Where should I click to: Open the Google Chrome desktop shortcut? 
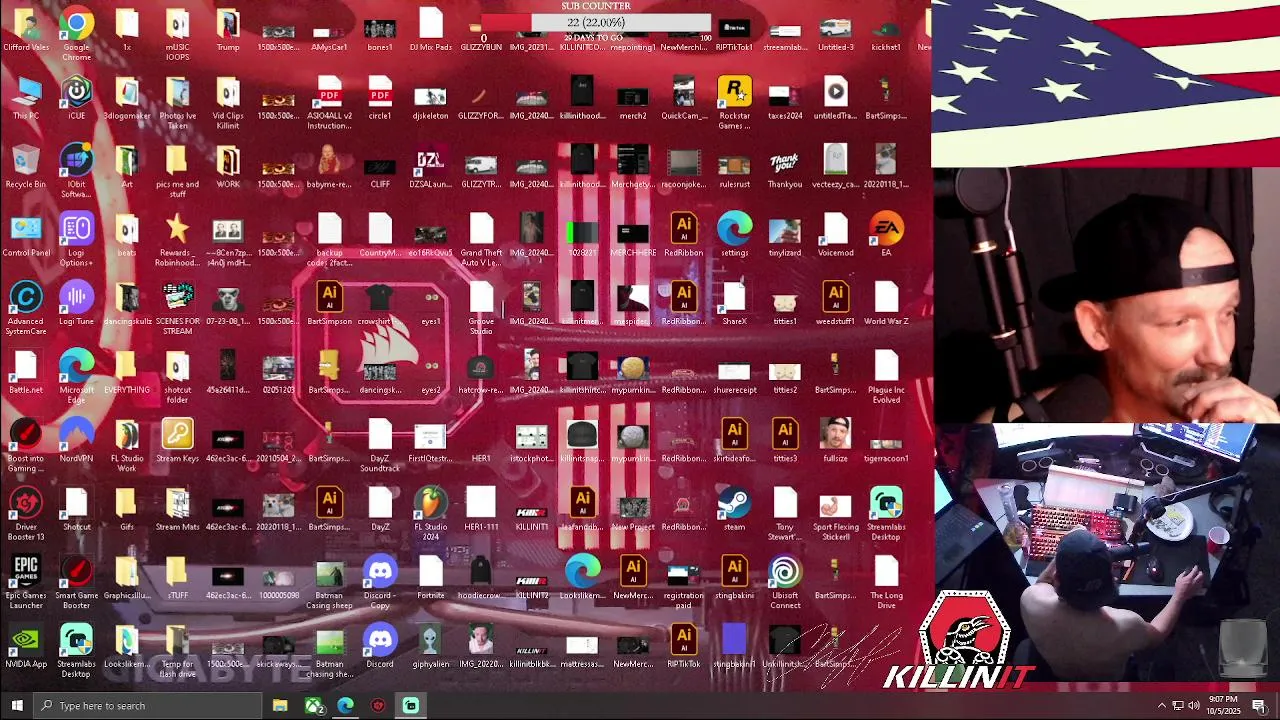coord(76,32)
